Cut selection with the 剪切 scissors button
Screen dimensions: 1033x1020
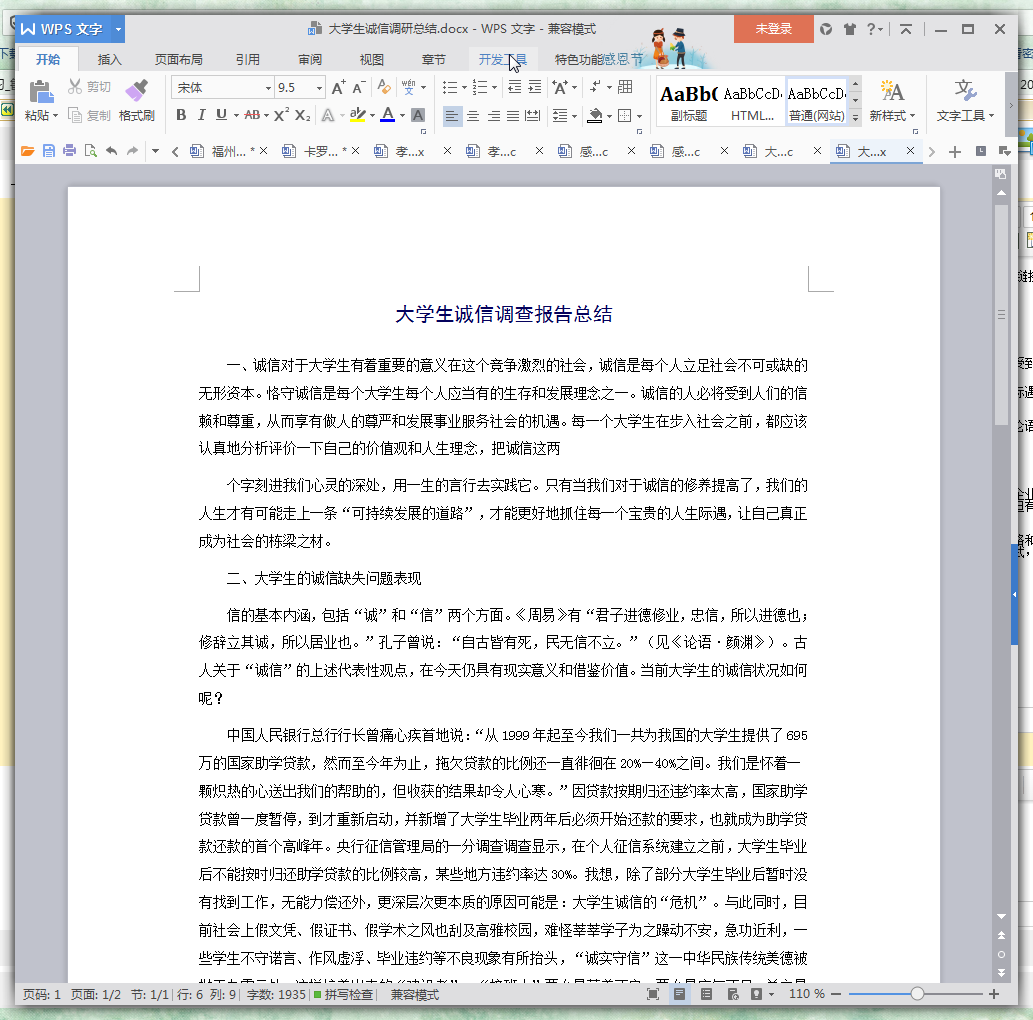tap(90, 87)
